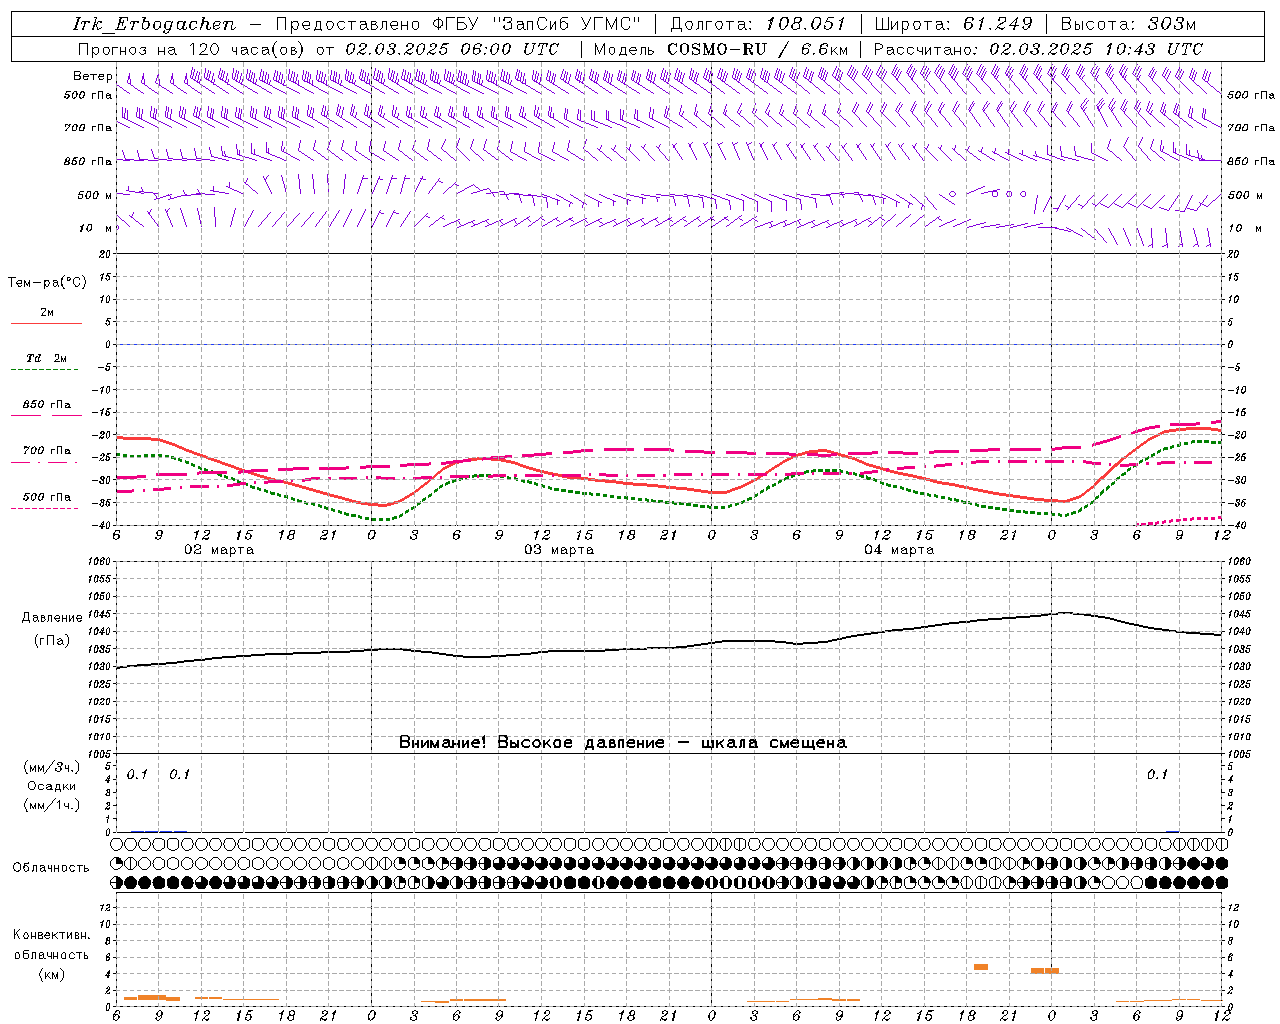1280x1024 pixels.
Task: Click the (мм/1ч.) precipitation unit label
Action: (51, 805)
